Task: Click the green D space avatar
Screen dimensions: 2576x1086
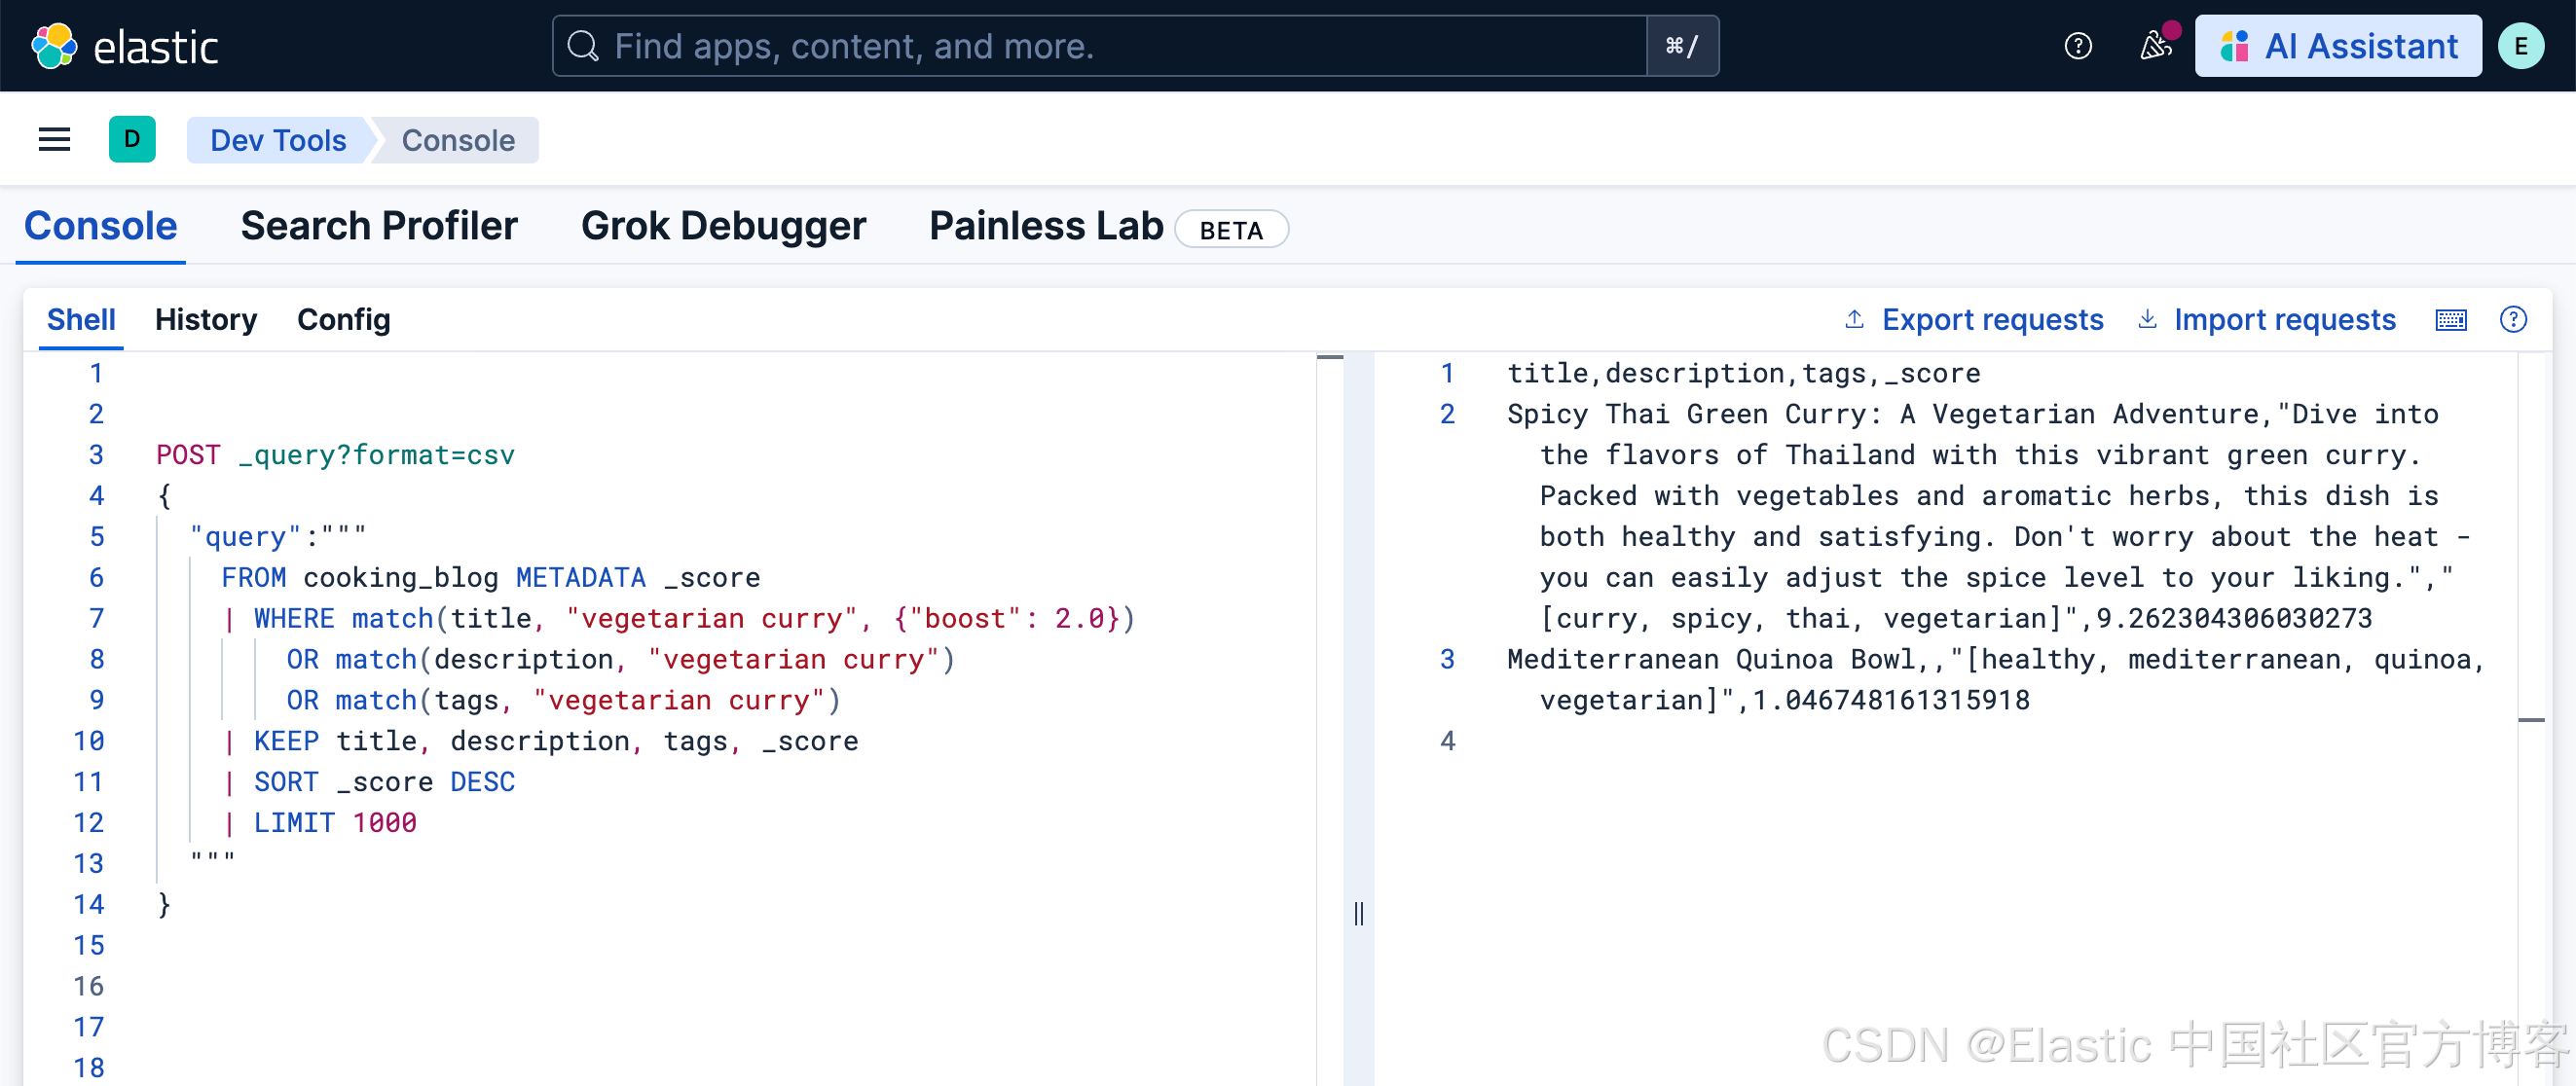Action: [132, 140]
